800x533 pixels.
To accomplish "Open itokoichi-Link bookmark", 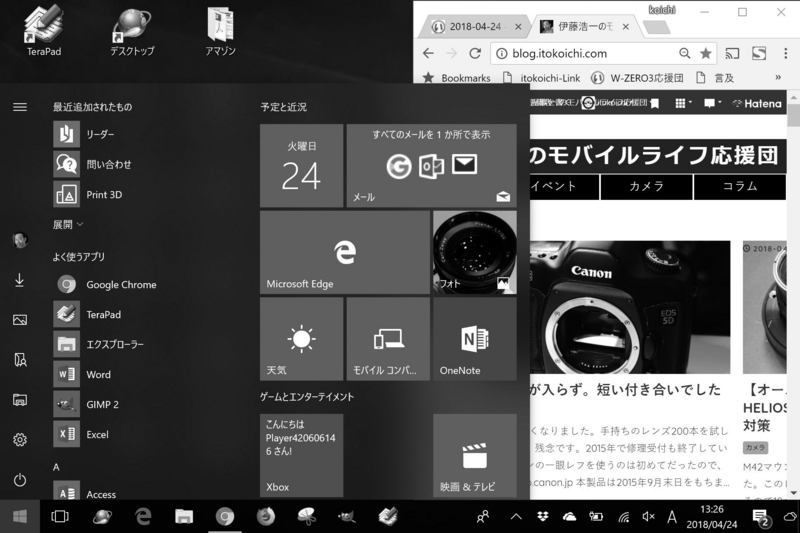I will click(542, 78).
